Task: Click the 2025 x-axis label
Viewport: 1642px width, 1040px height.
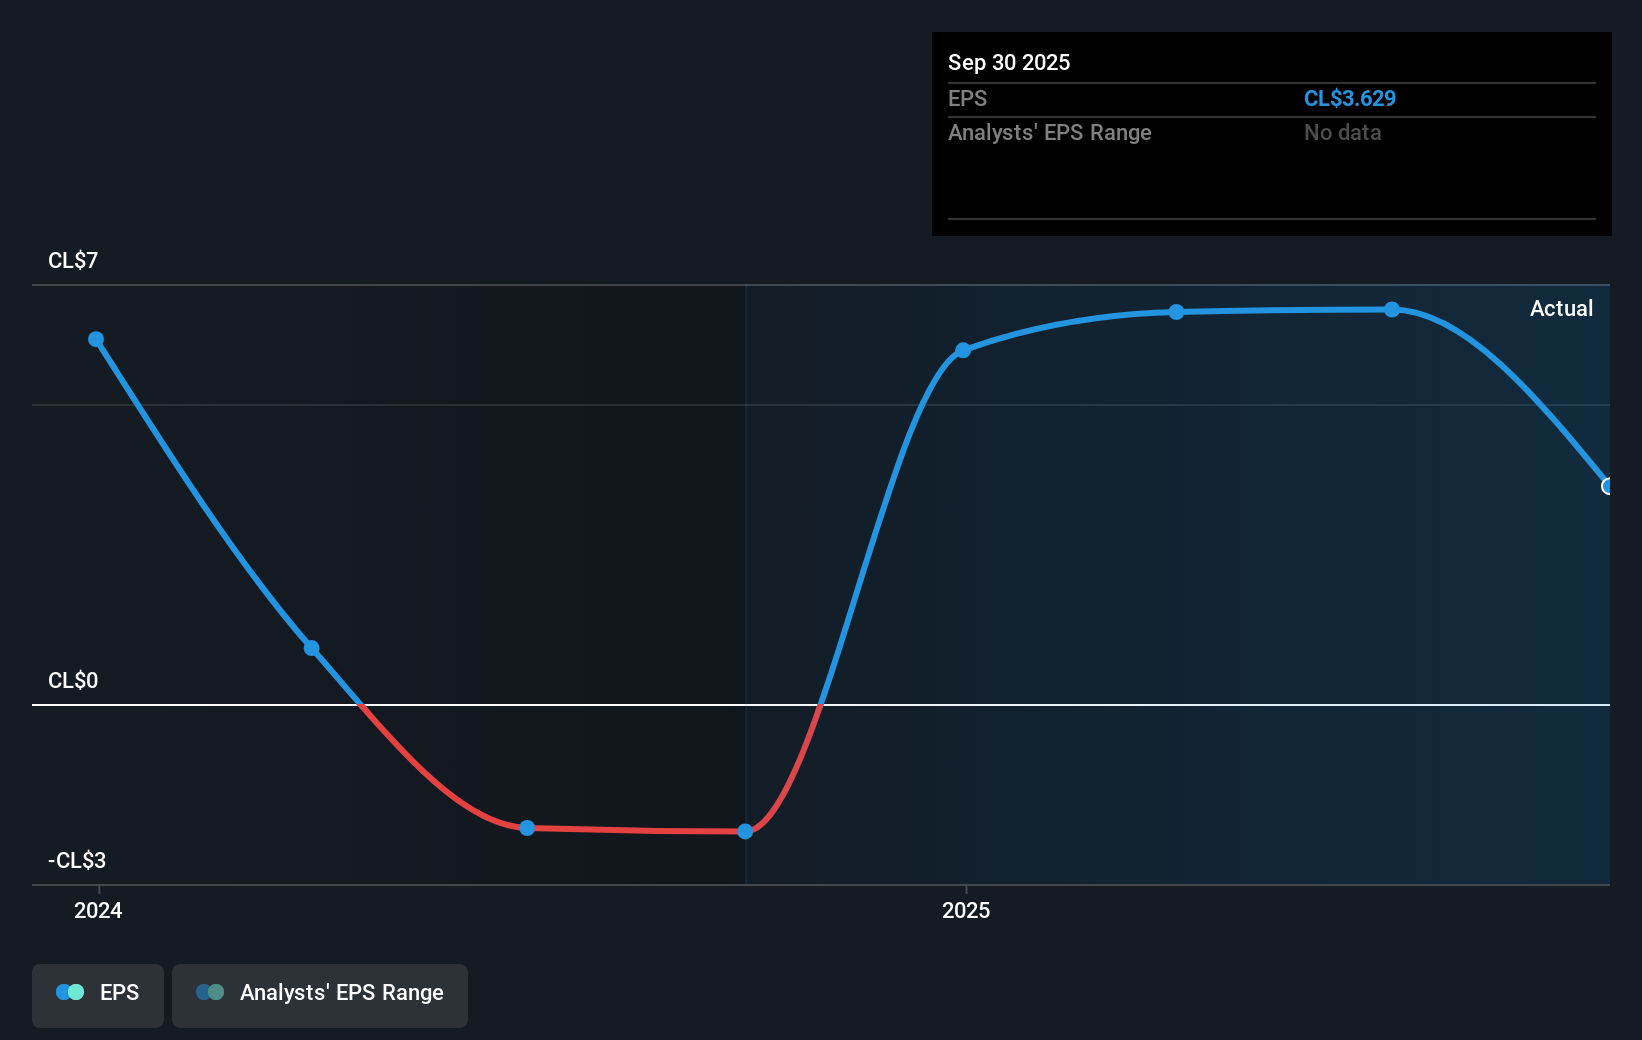Action: tap(966, 910)
